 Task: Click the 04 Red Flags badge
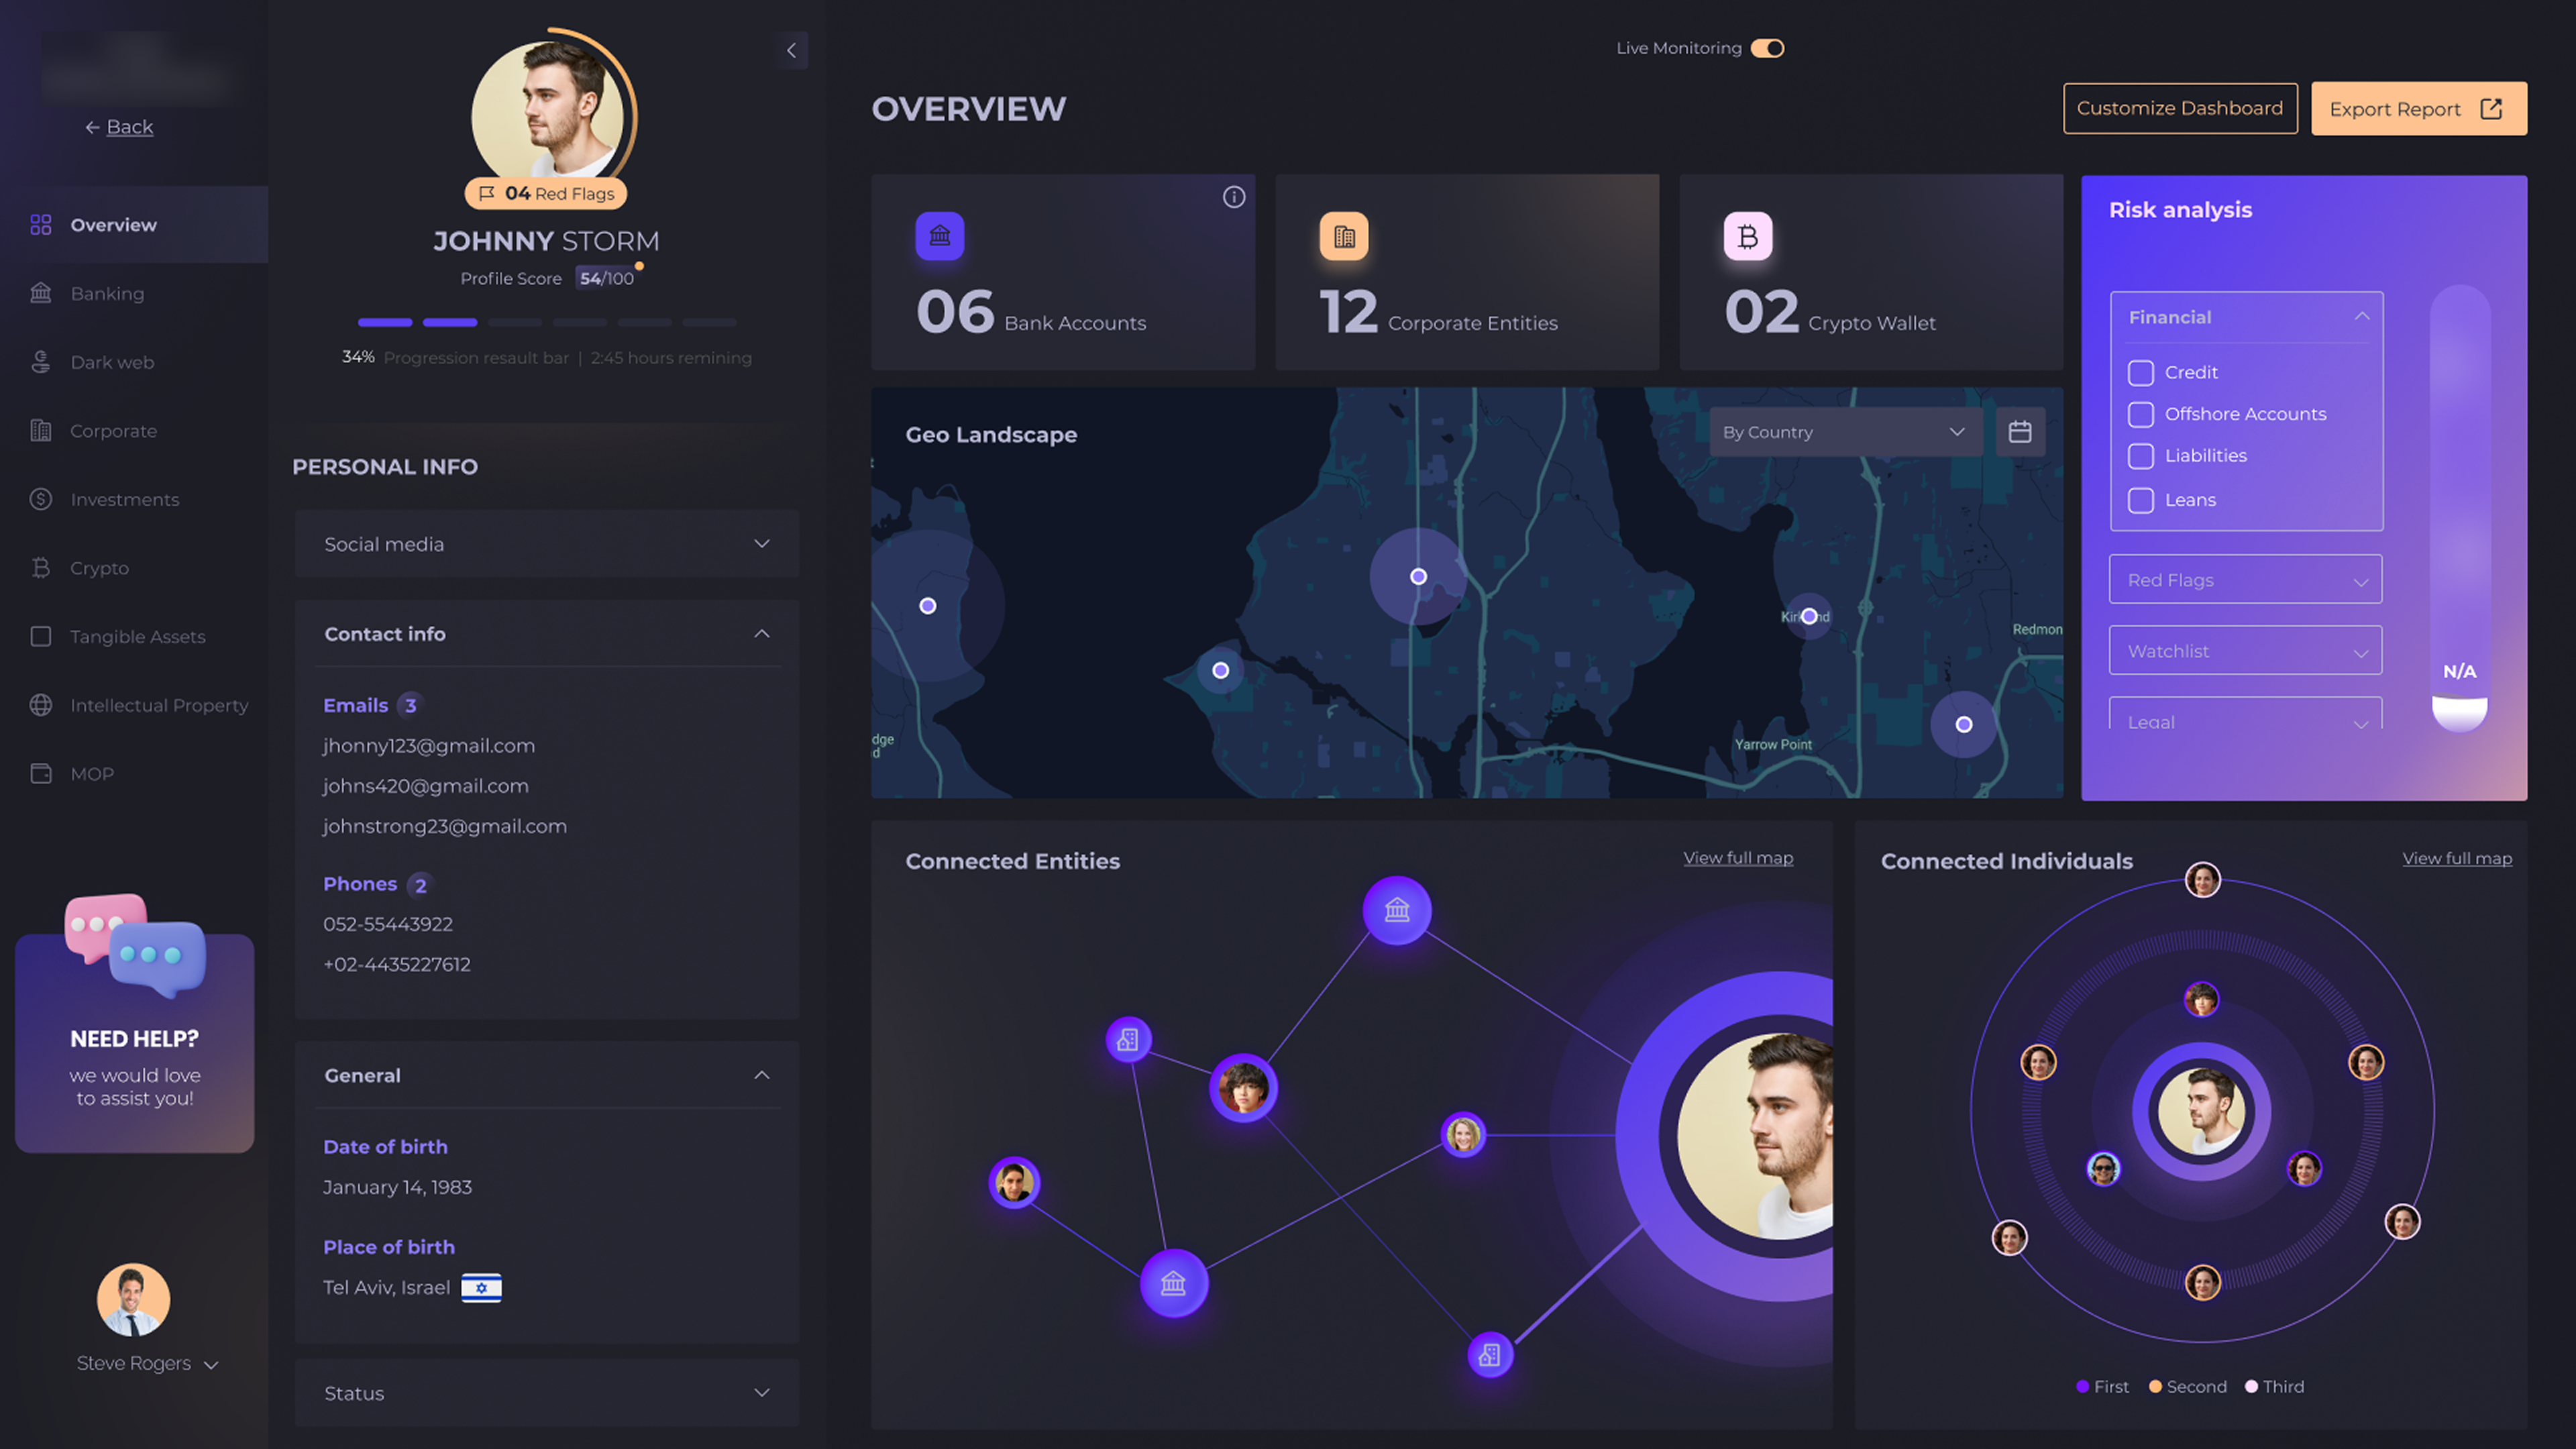(x=546, y=193)
